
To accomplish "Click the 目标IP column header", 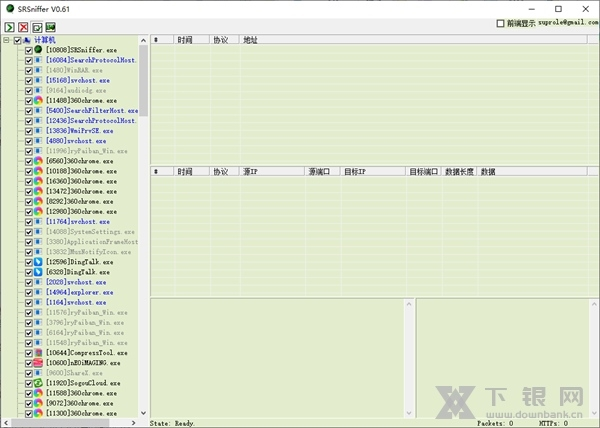I will [x=355, y=171].
